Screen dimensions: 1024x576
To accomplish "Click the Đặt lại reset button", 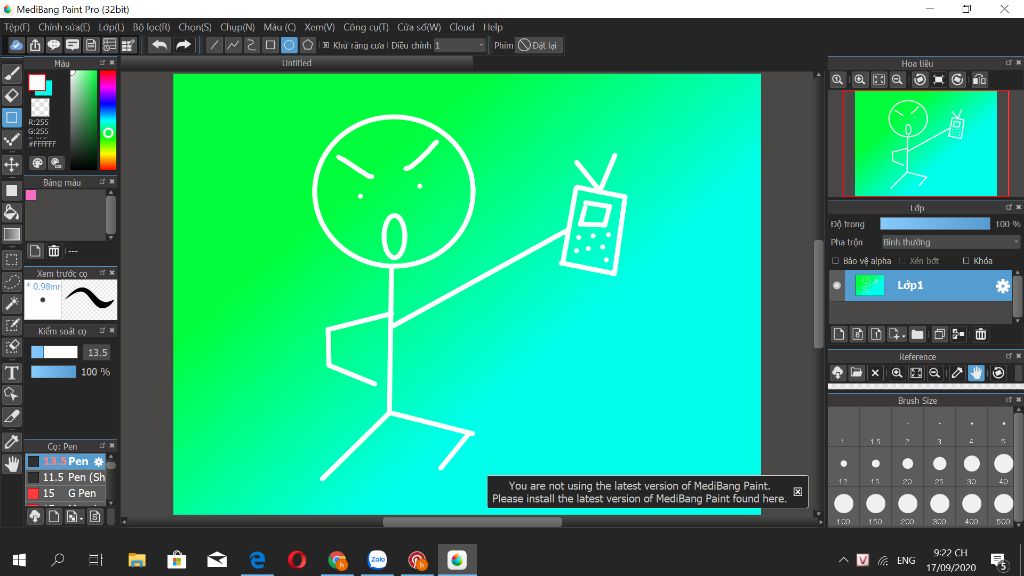I will [537, 45].
